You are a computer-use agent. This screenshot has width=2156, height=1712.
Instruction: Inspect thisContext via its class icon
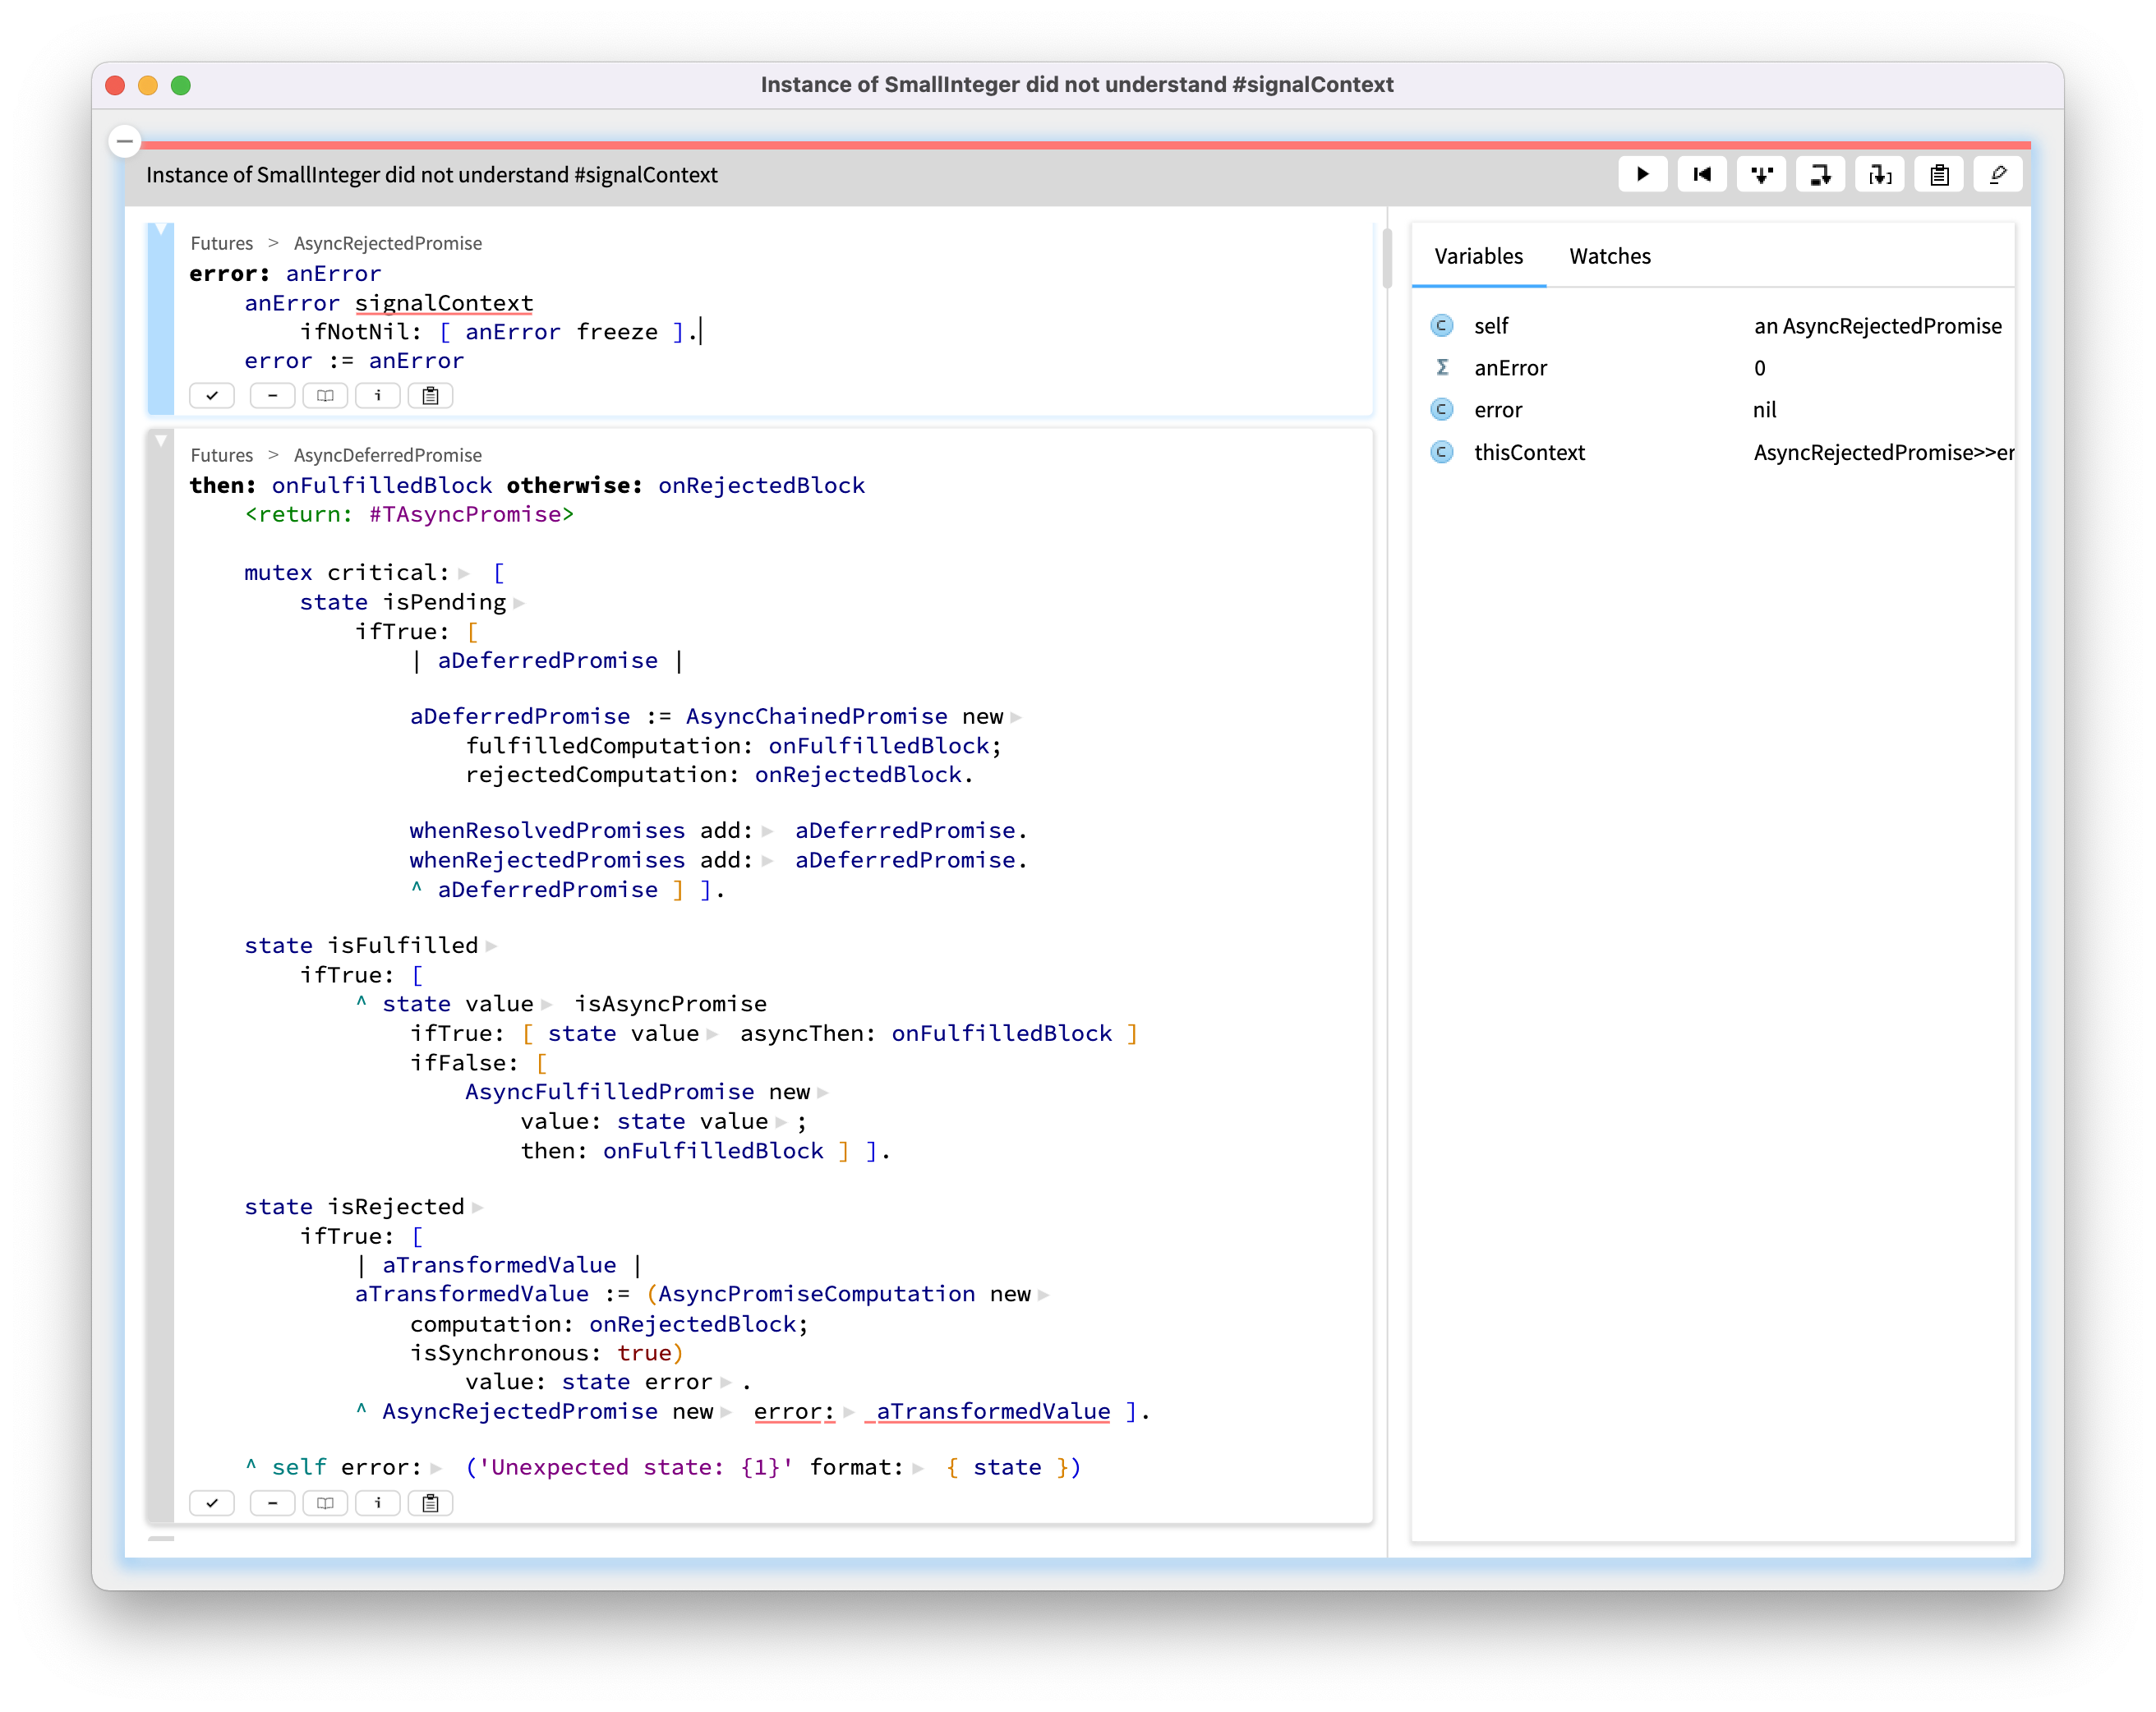pos(1440,452)
